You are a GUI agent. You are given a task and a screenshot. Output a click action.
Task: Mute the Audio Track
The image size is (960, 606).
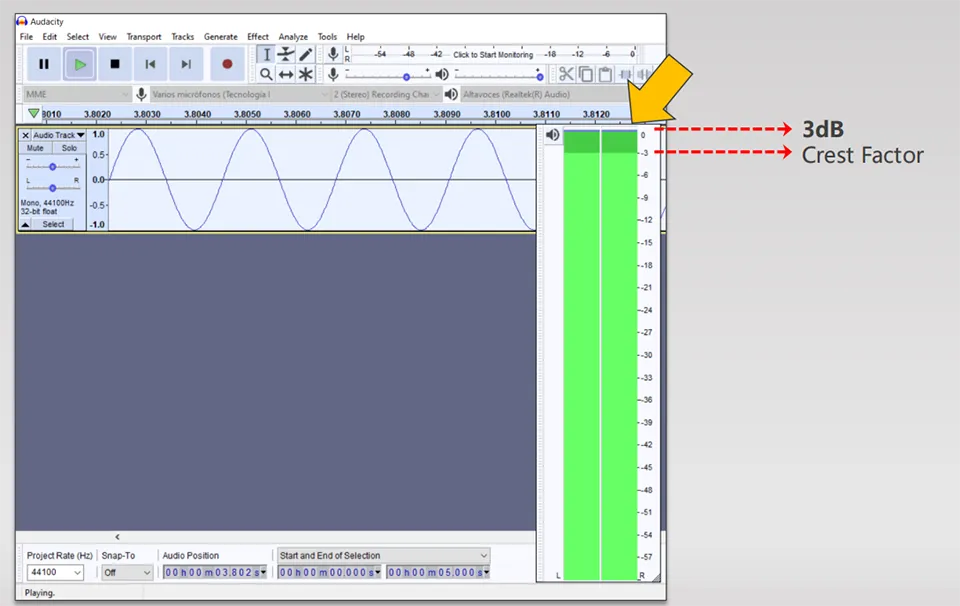click(x=35, y=148)
